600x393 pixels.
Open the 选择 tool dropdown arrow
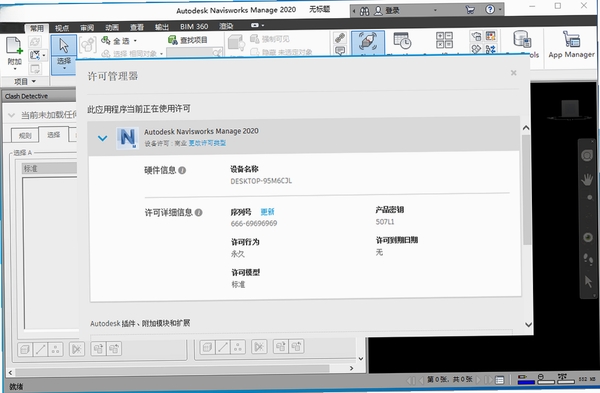pyautogui.click(x=64, y=68)
